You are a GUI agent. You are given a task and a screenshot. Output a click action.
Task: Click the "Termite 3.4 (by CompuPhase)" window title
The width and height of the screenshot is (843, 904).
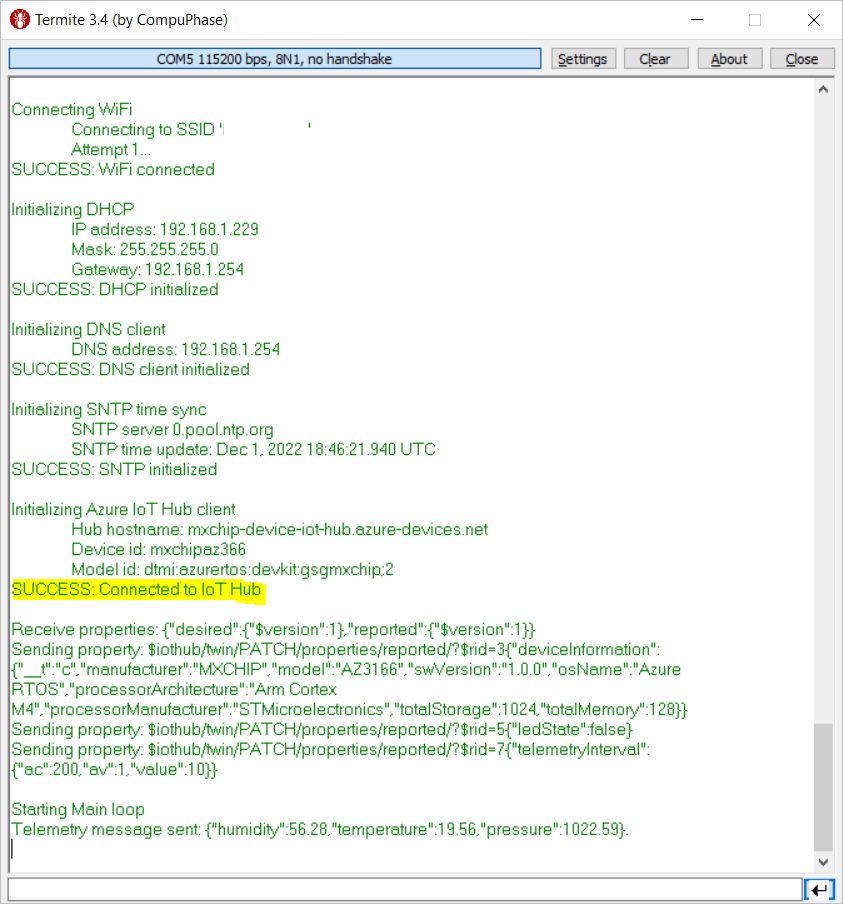[131, 20]
